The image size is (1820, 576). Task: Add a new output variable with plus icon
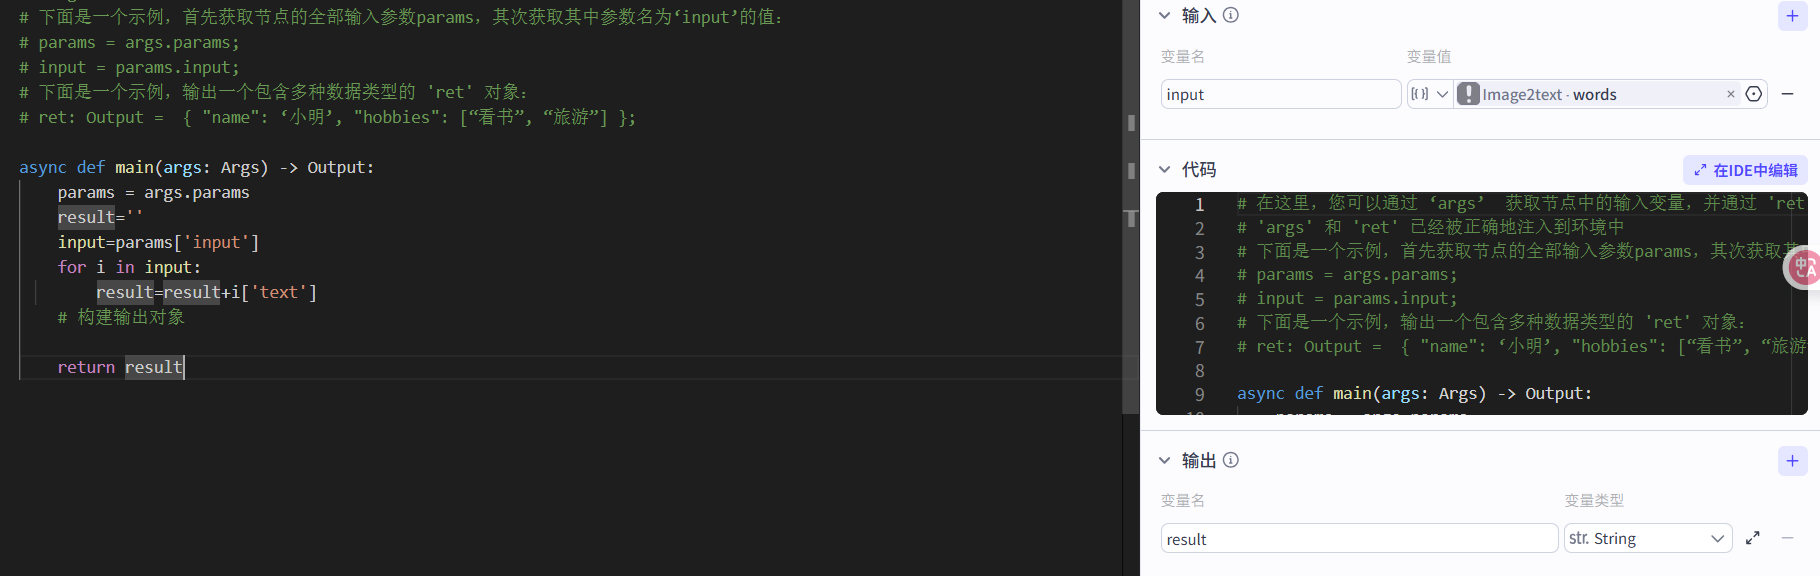1792,461
